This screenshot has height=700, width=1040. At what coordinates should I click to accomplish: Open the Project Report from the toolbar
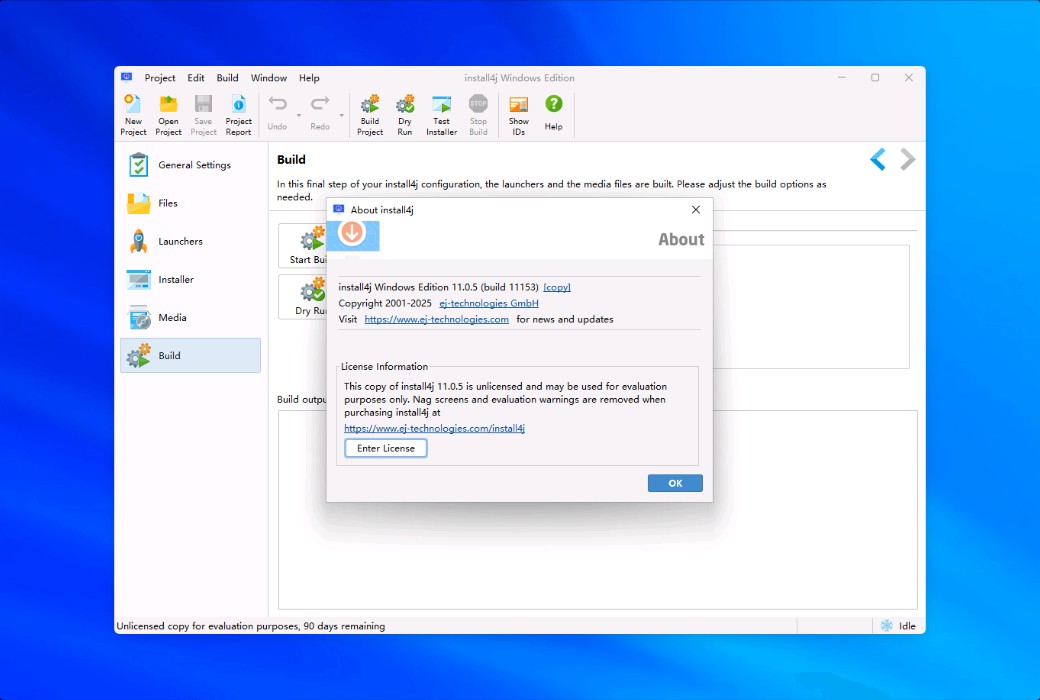(x=238, y=115)
